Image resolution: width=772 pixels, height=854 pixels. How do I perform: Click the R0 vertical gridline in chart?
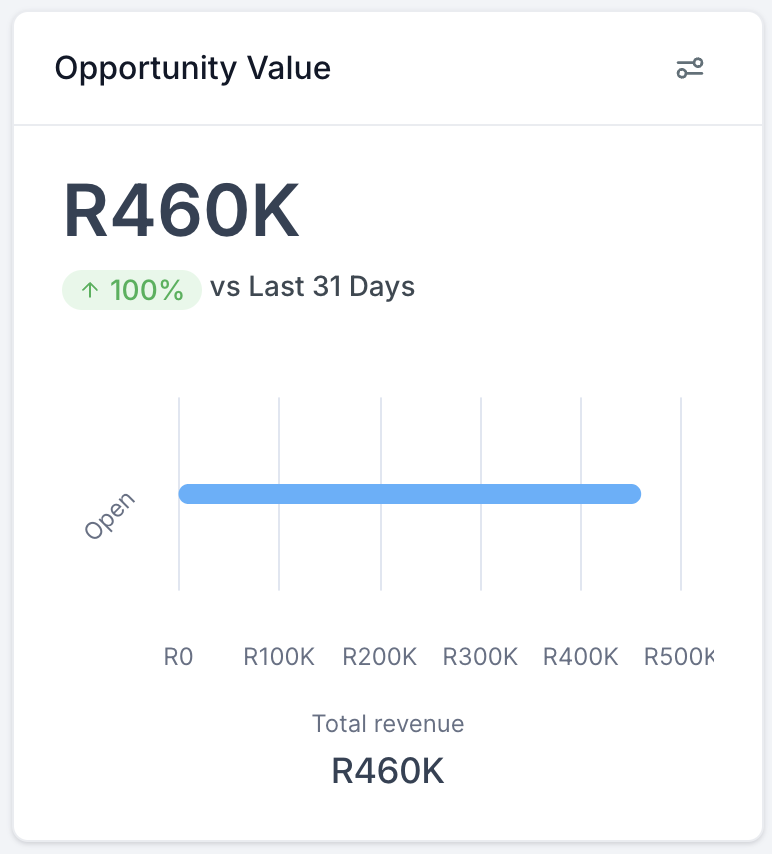179,547
